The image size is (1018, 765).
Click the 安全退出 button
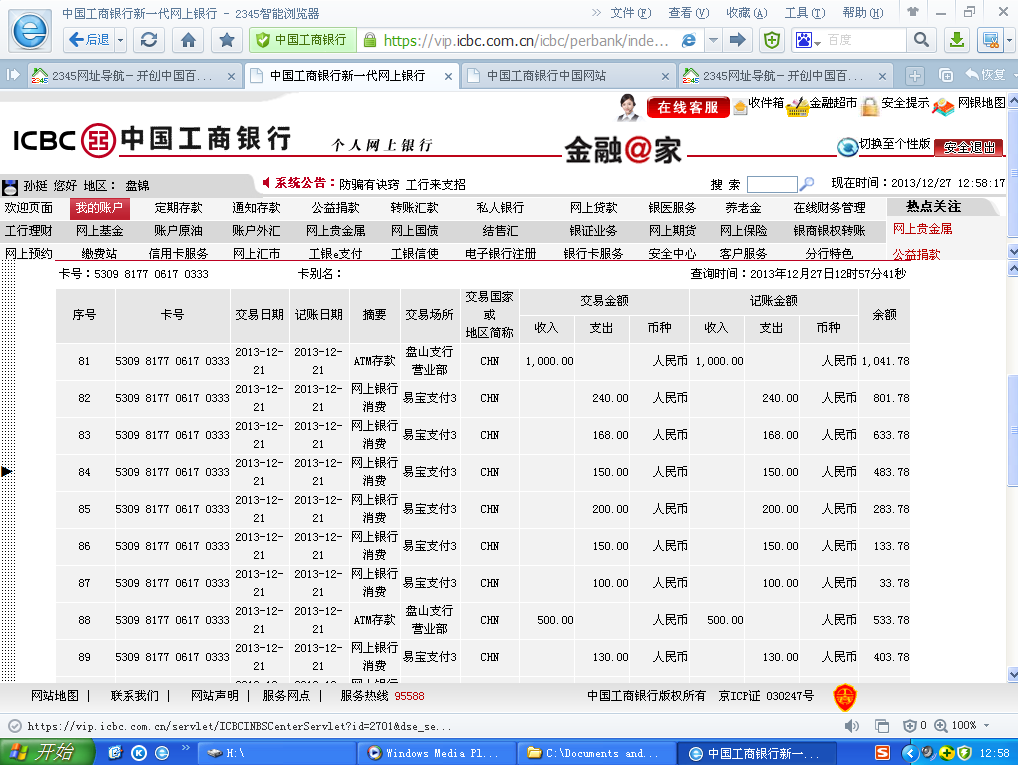(x=968, y=147)
